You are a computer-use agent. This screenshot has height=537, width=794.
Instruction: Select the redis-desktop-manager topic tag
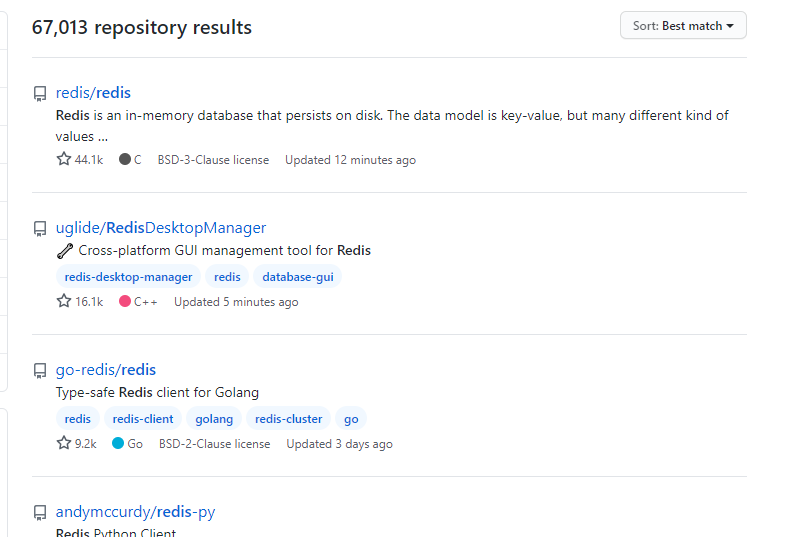[x=128, y=277]
